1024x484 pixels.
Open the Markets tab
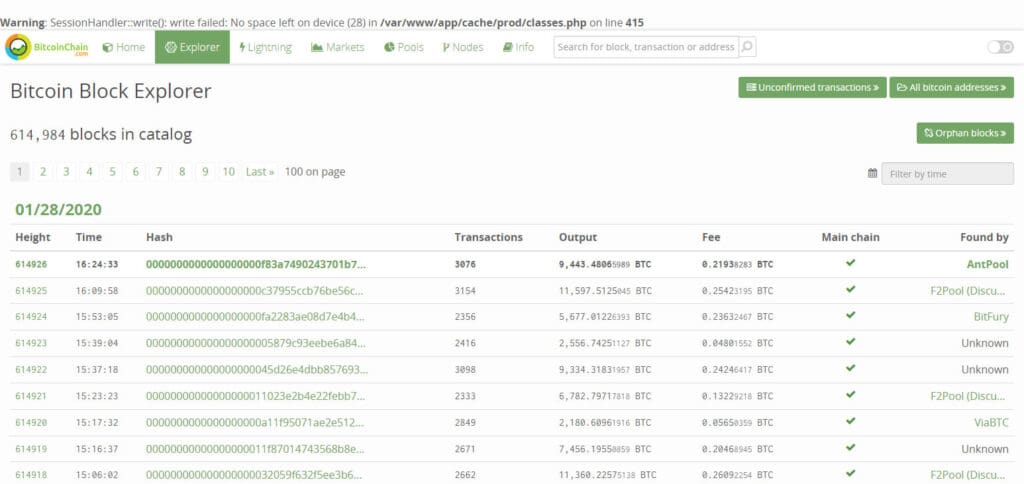tap(338, 47)
